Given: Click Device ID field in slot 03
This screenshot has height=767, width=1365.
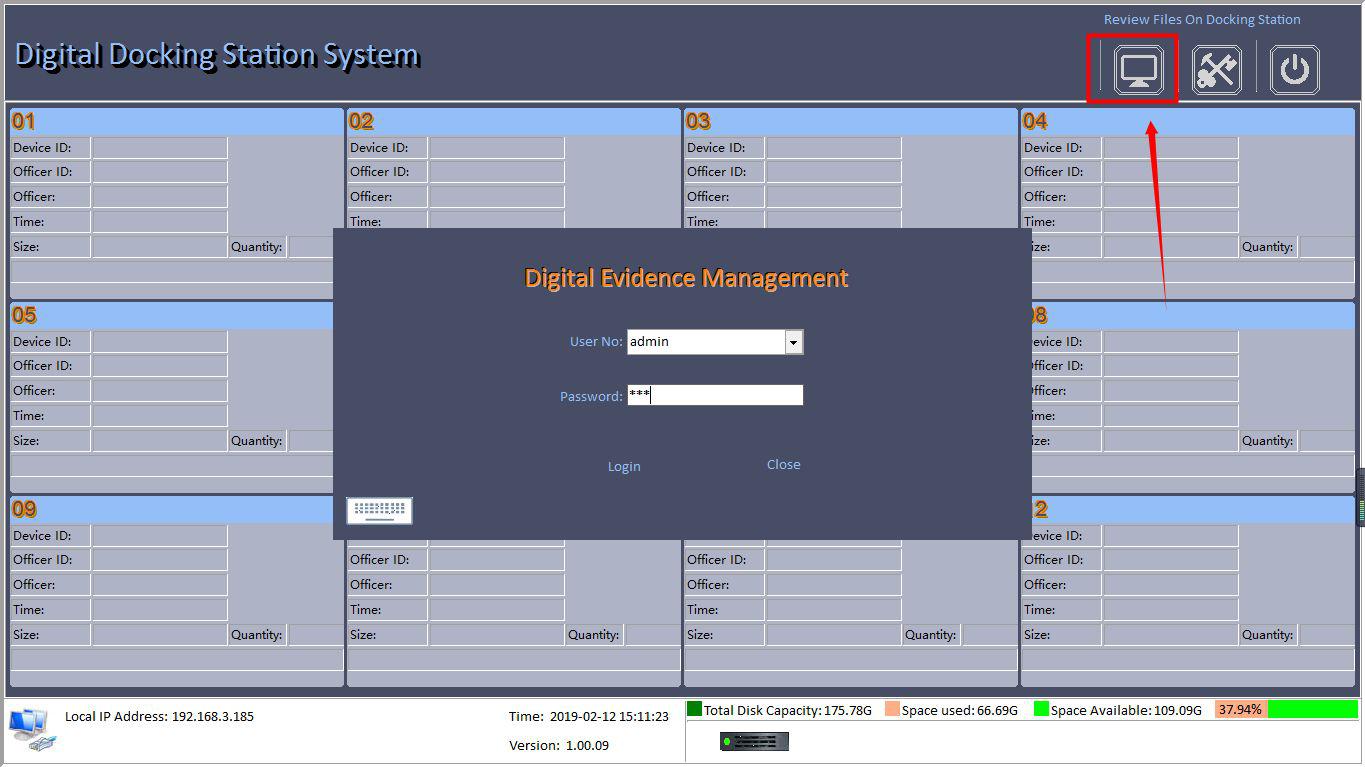Looking at the screenshot, I should tap(834, 148).
